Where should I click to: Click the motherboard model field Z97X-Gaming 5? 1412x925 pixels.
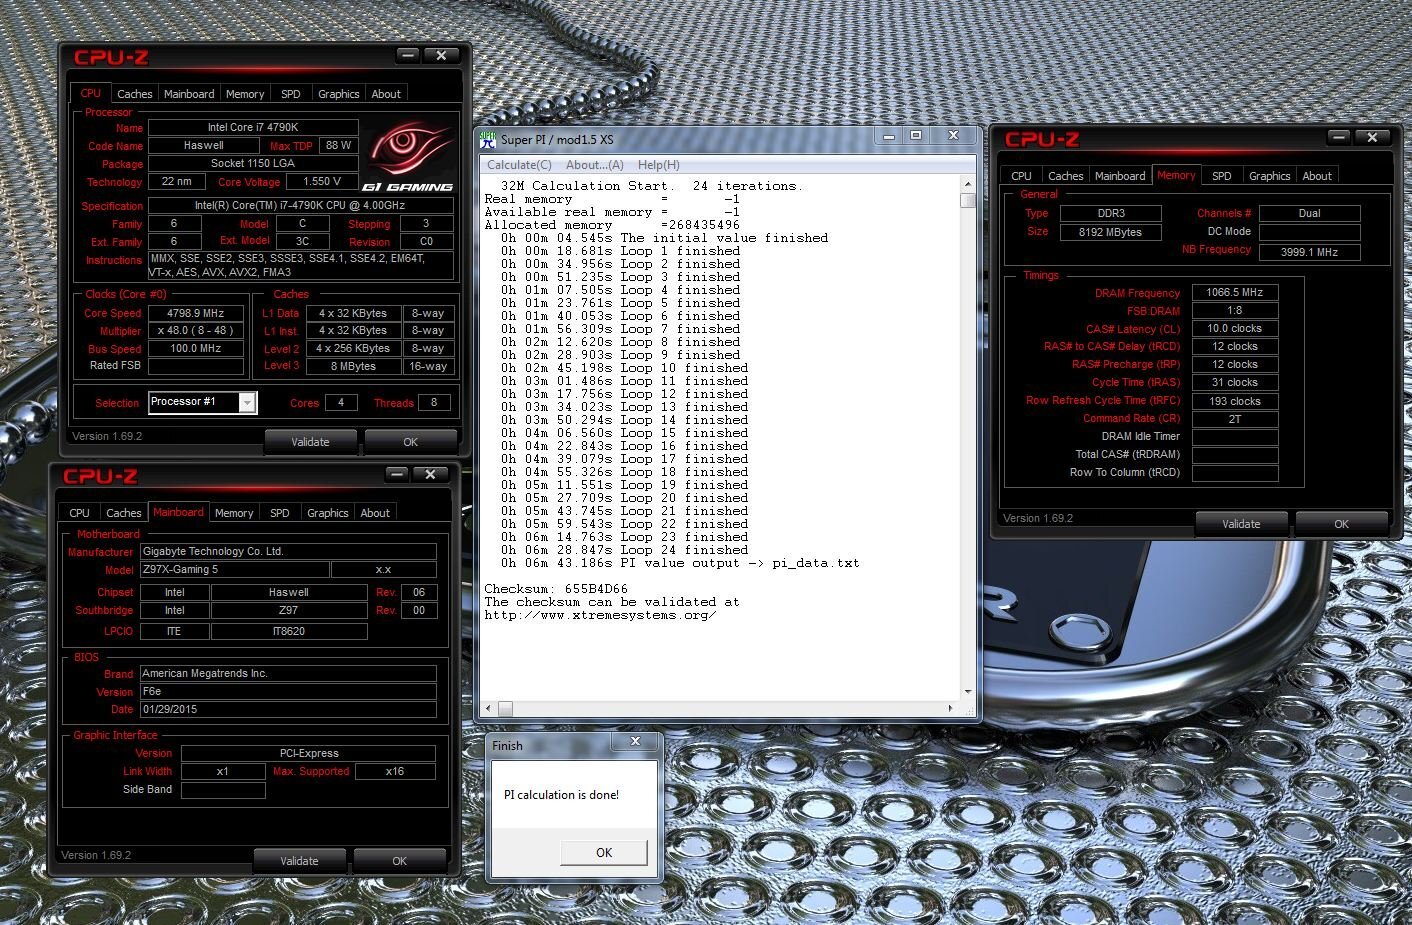pos(234,570)
